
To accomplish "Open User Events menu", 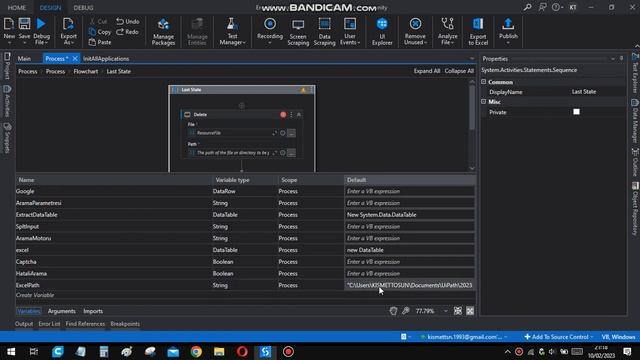I will pos(350,31).
